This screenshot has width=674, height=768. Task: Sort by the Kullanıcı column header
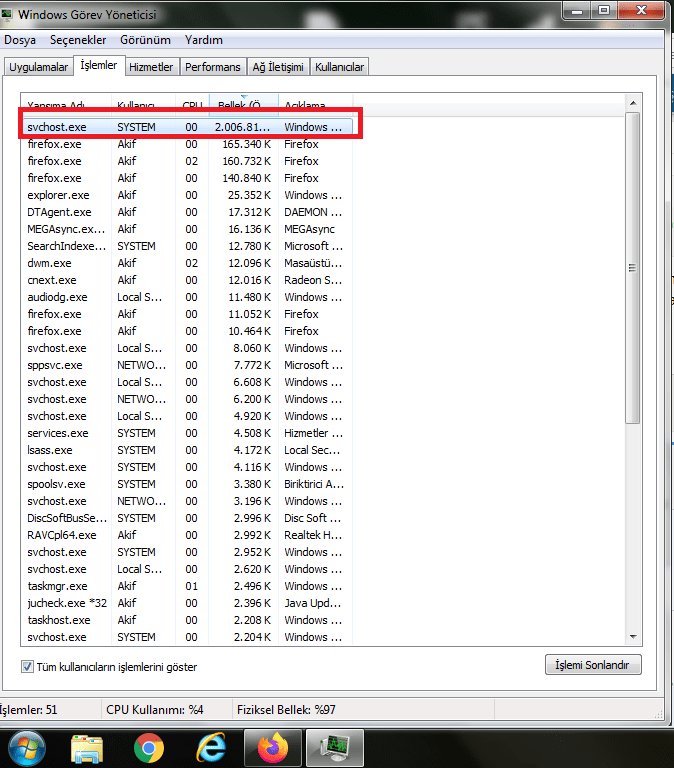click(x=143, y=105)
